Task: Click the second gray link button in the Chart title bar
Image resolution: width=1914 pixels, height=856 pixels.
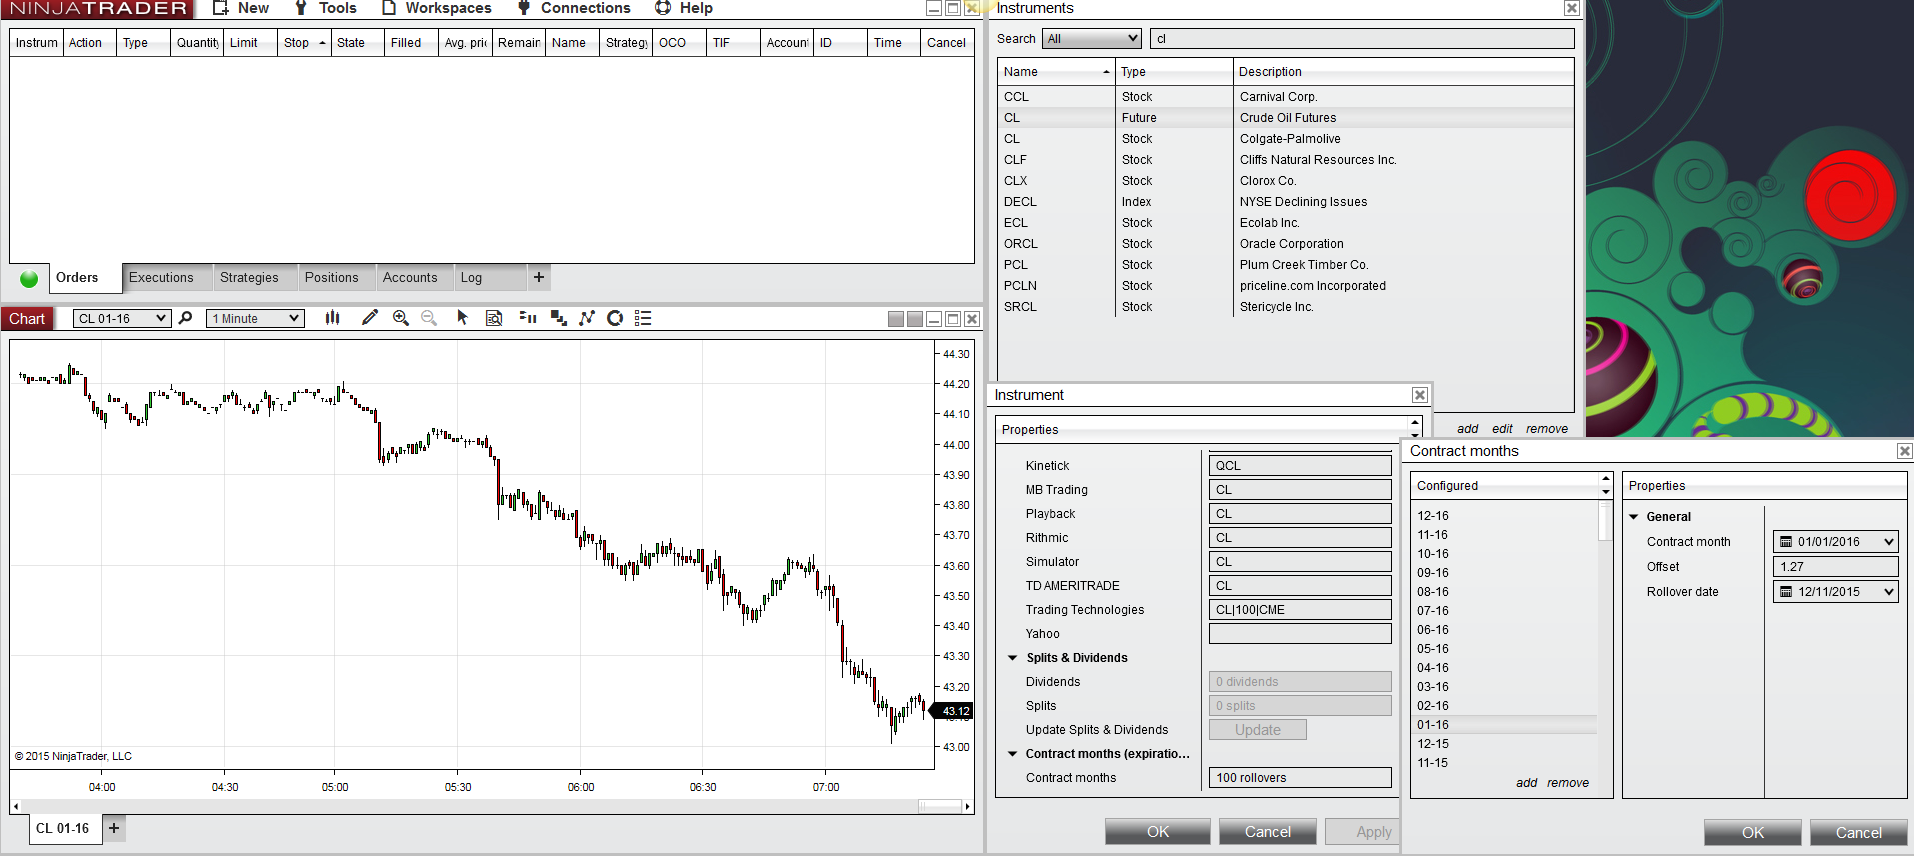Action: pyautogui.click(x=915, y=319)
